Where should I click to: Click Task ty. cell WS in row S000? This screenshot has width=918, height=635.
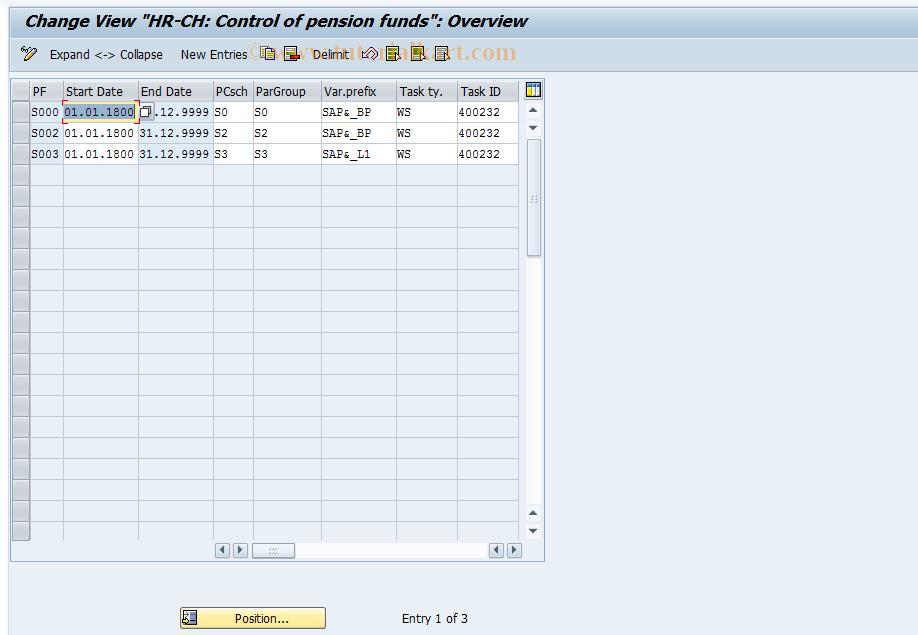(426, 112)
